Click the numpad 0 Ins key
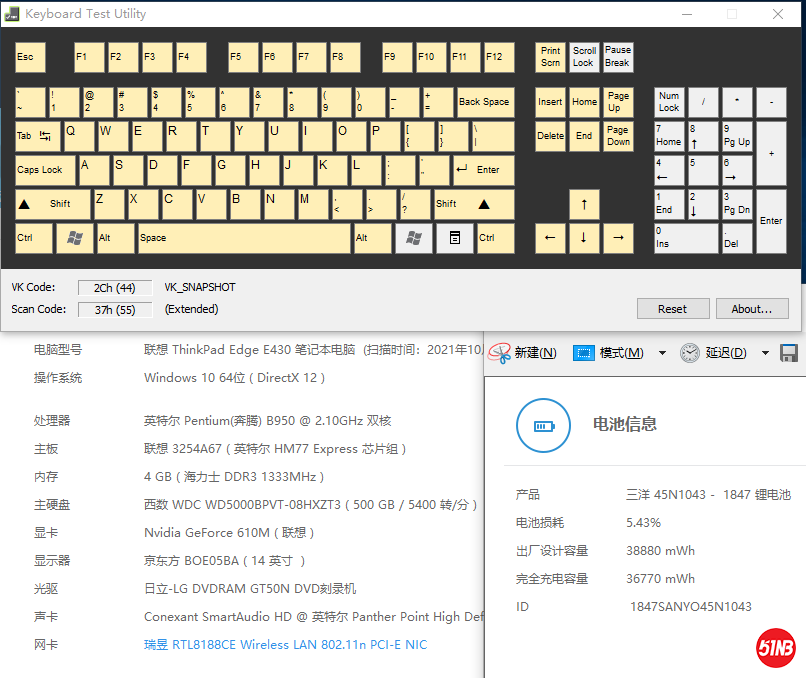The height and width of the screenshot is (678, 806). tap(686, 238)
